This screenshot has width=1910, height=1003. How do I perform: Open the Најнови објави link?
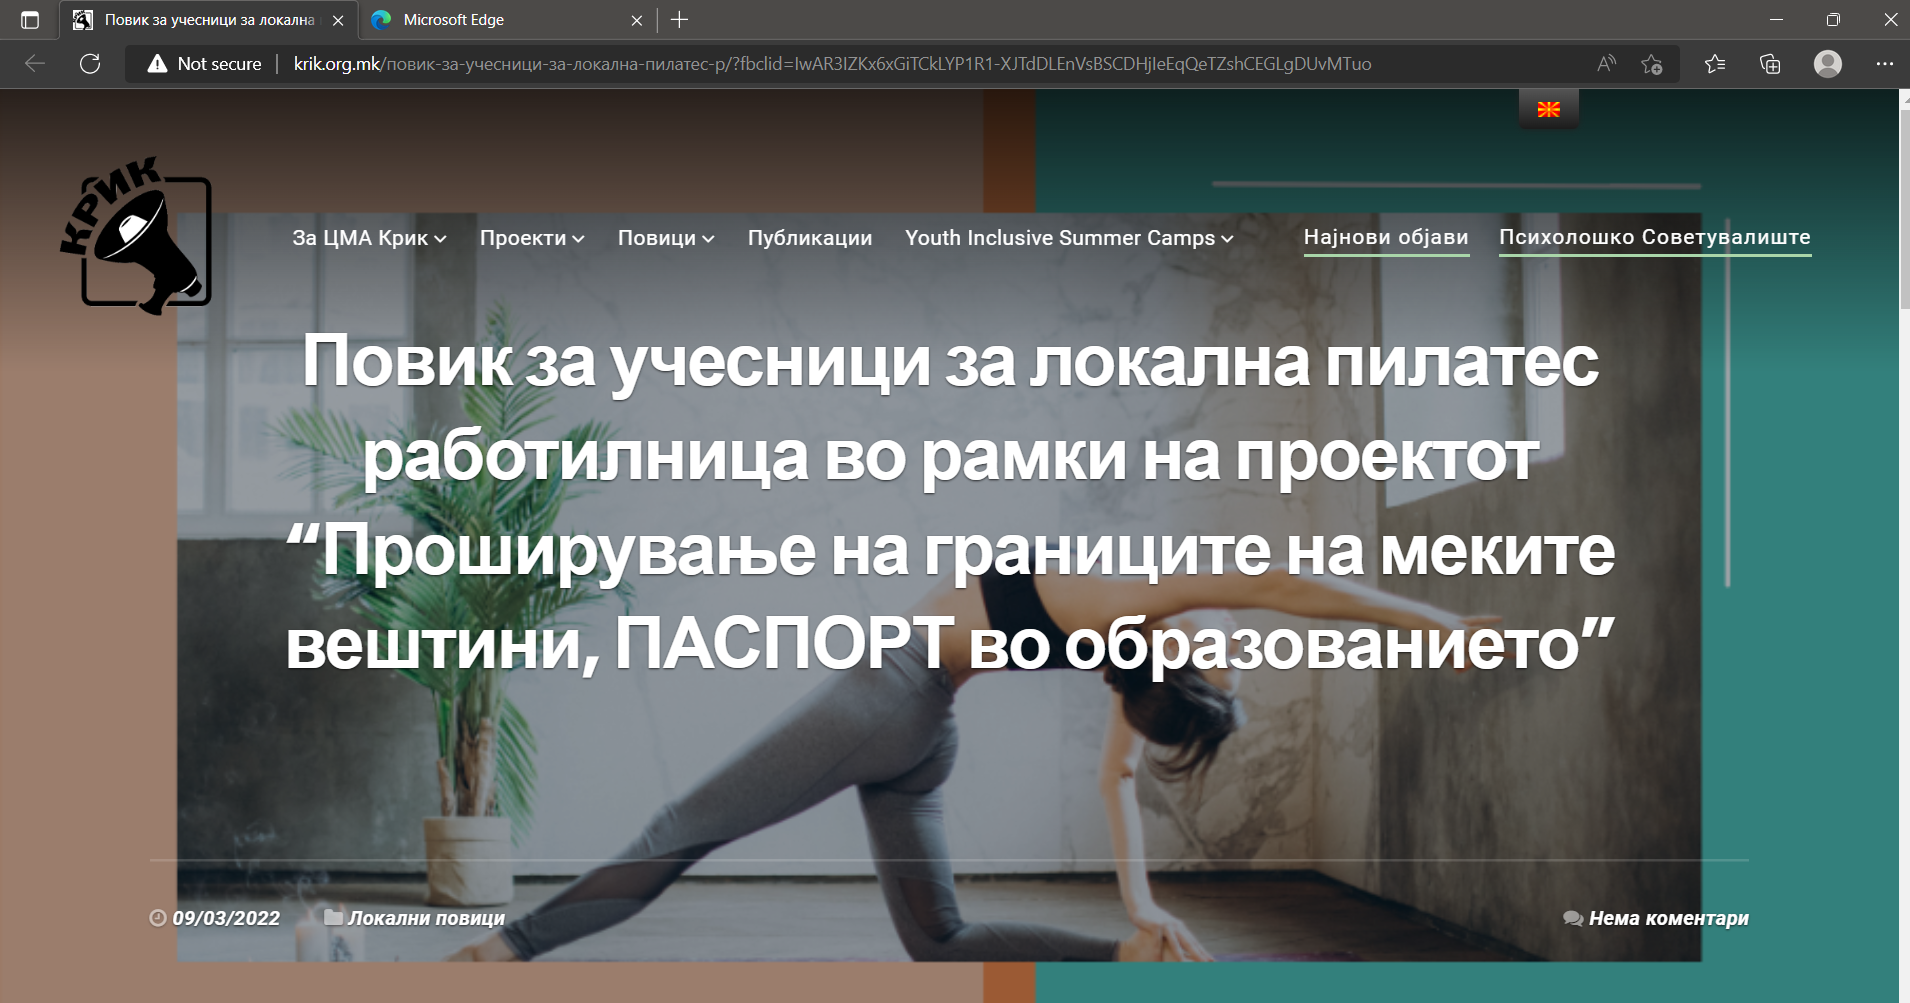point(1386,237)
